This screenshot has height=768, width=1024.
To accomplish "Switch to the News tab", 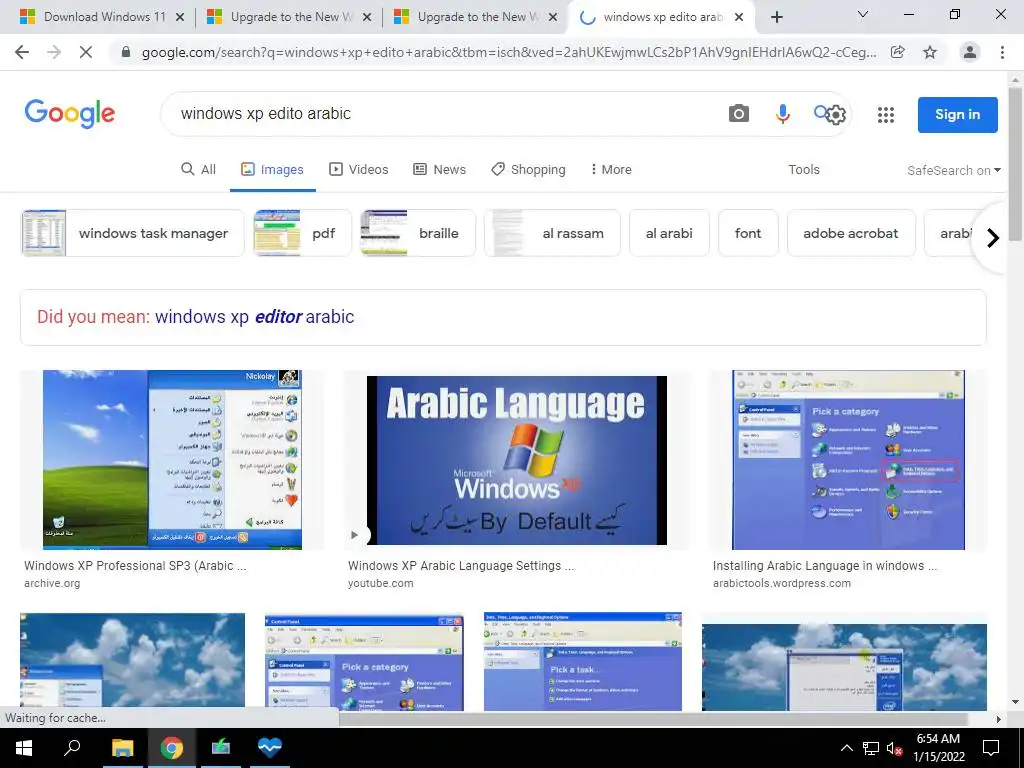I will click(x=440, y=169).
